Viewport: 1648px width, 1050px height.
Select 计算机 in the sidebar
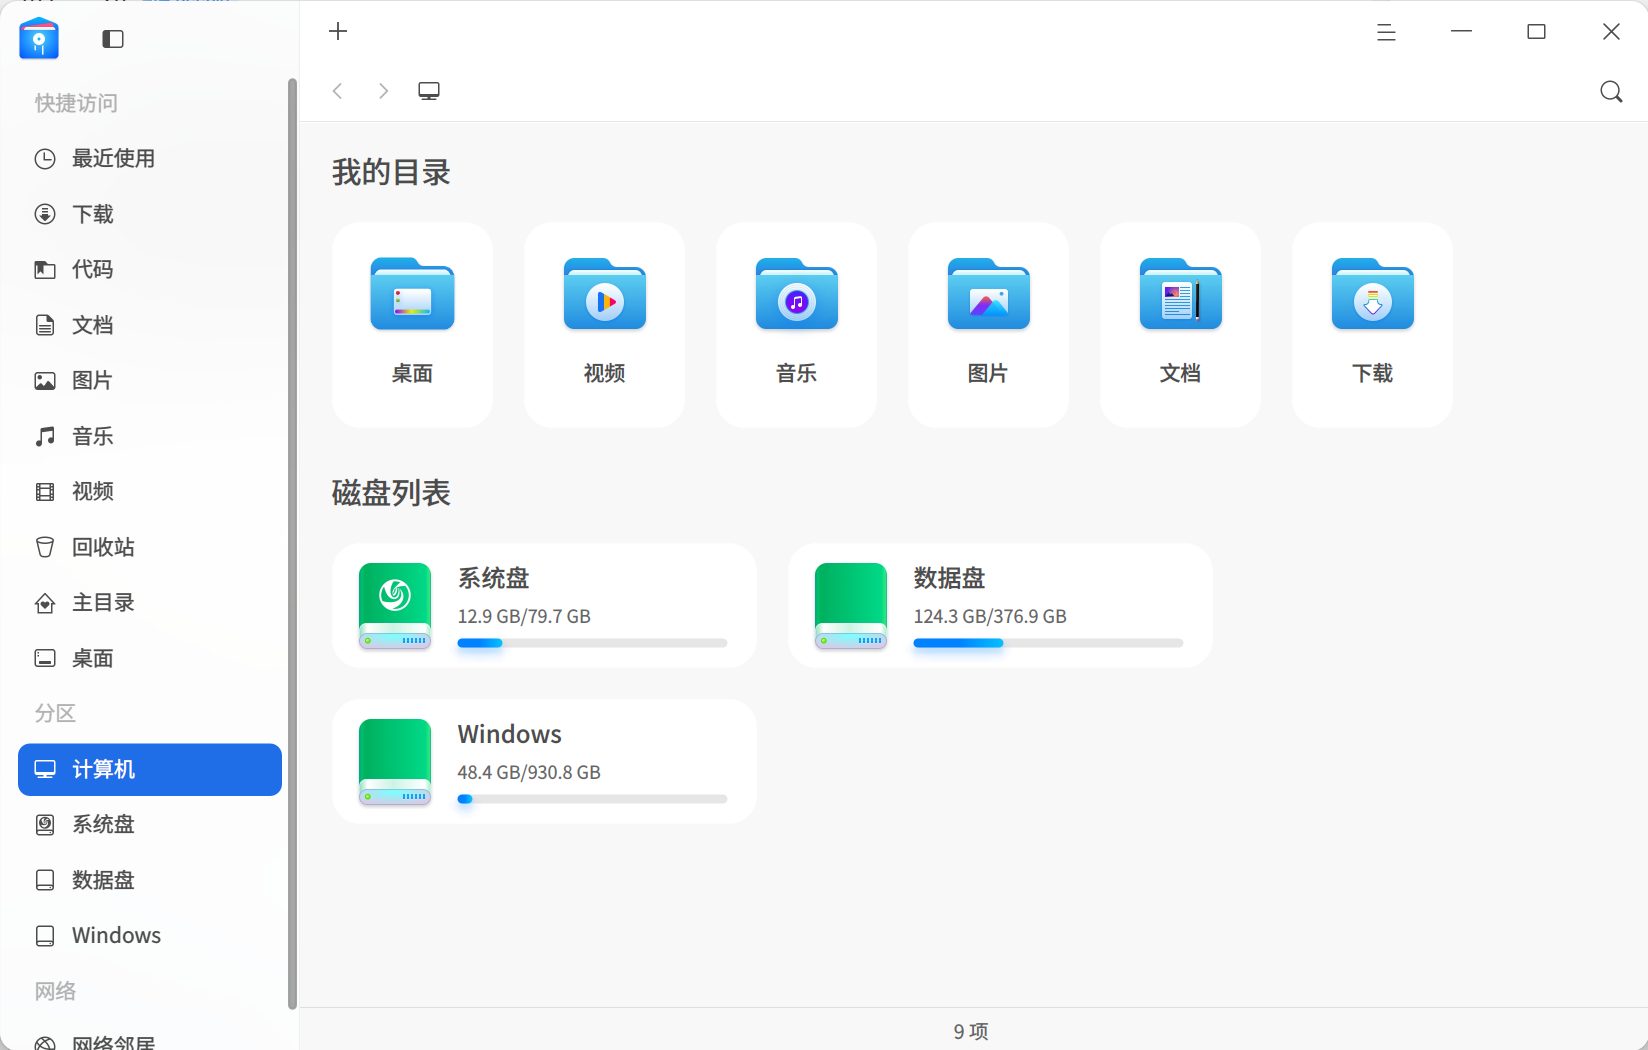(x=150, y=769)
